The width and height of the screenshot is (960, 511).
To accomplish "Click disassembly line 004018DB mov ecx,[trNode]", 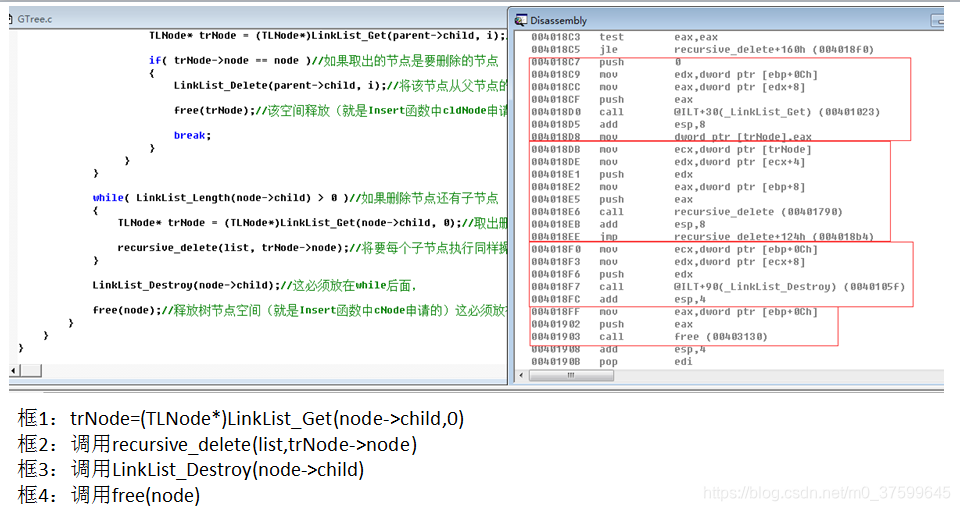I will tap(671, 149).
